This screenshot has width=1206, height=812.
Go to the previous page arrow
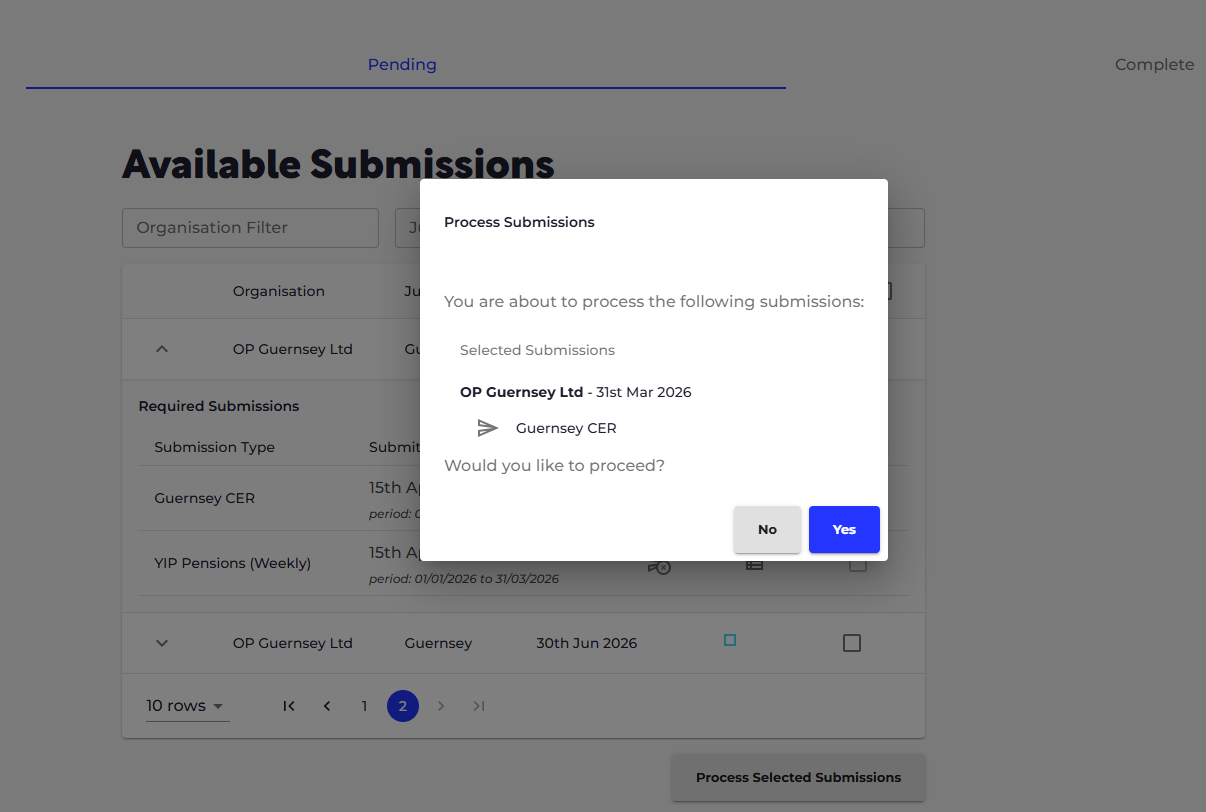327,706
